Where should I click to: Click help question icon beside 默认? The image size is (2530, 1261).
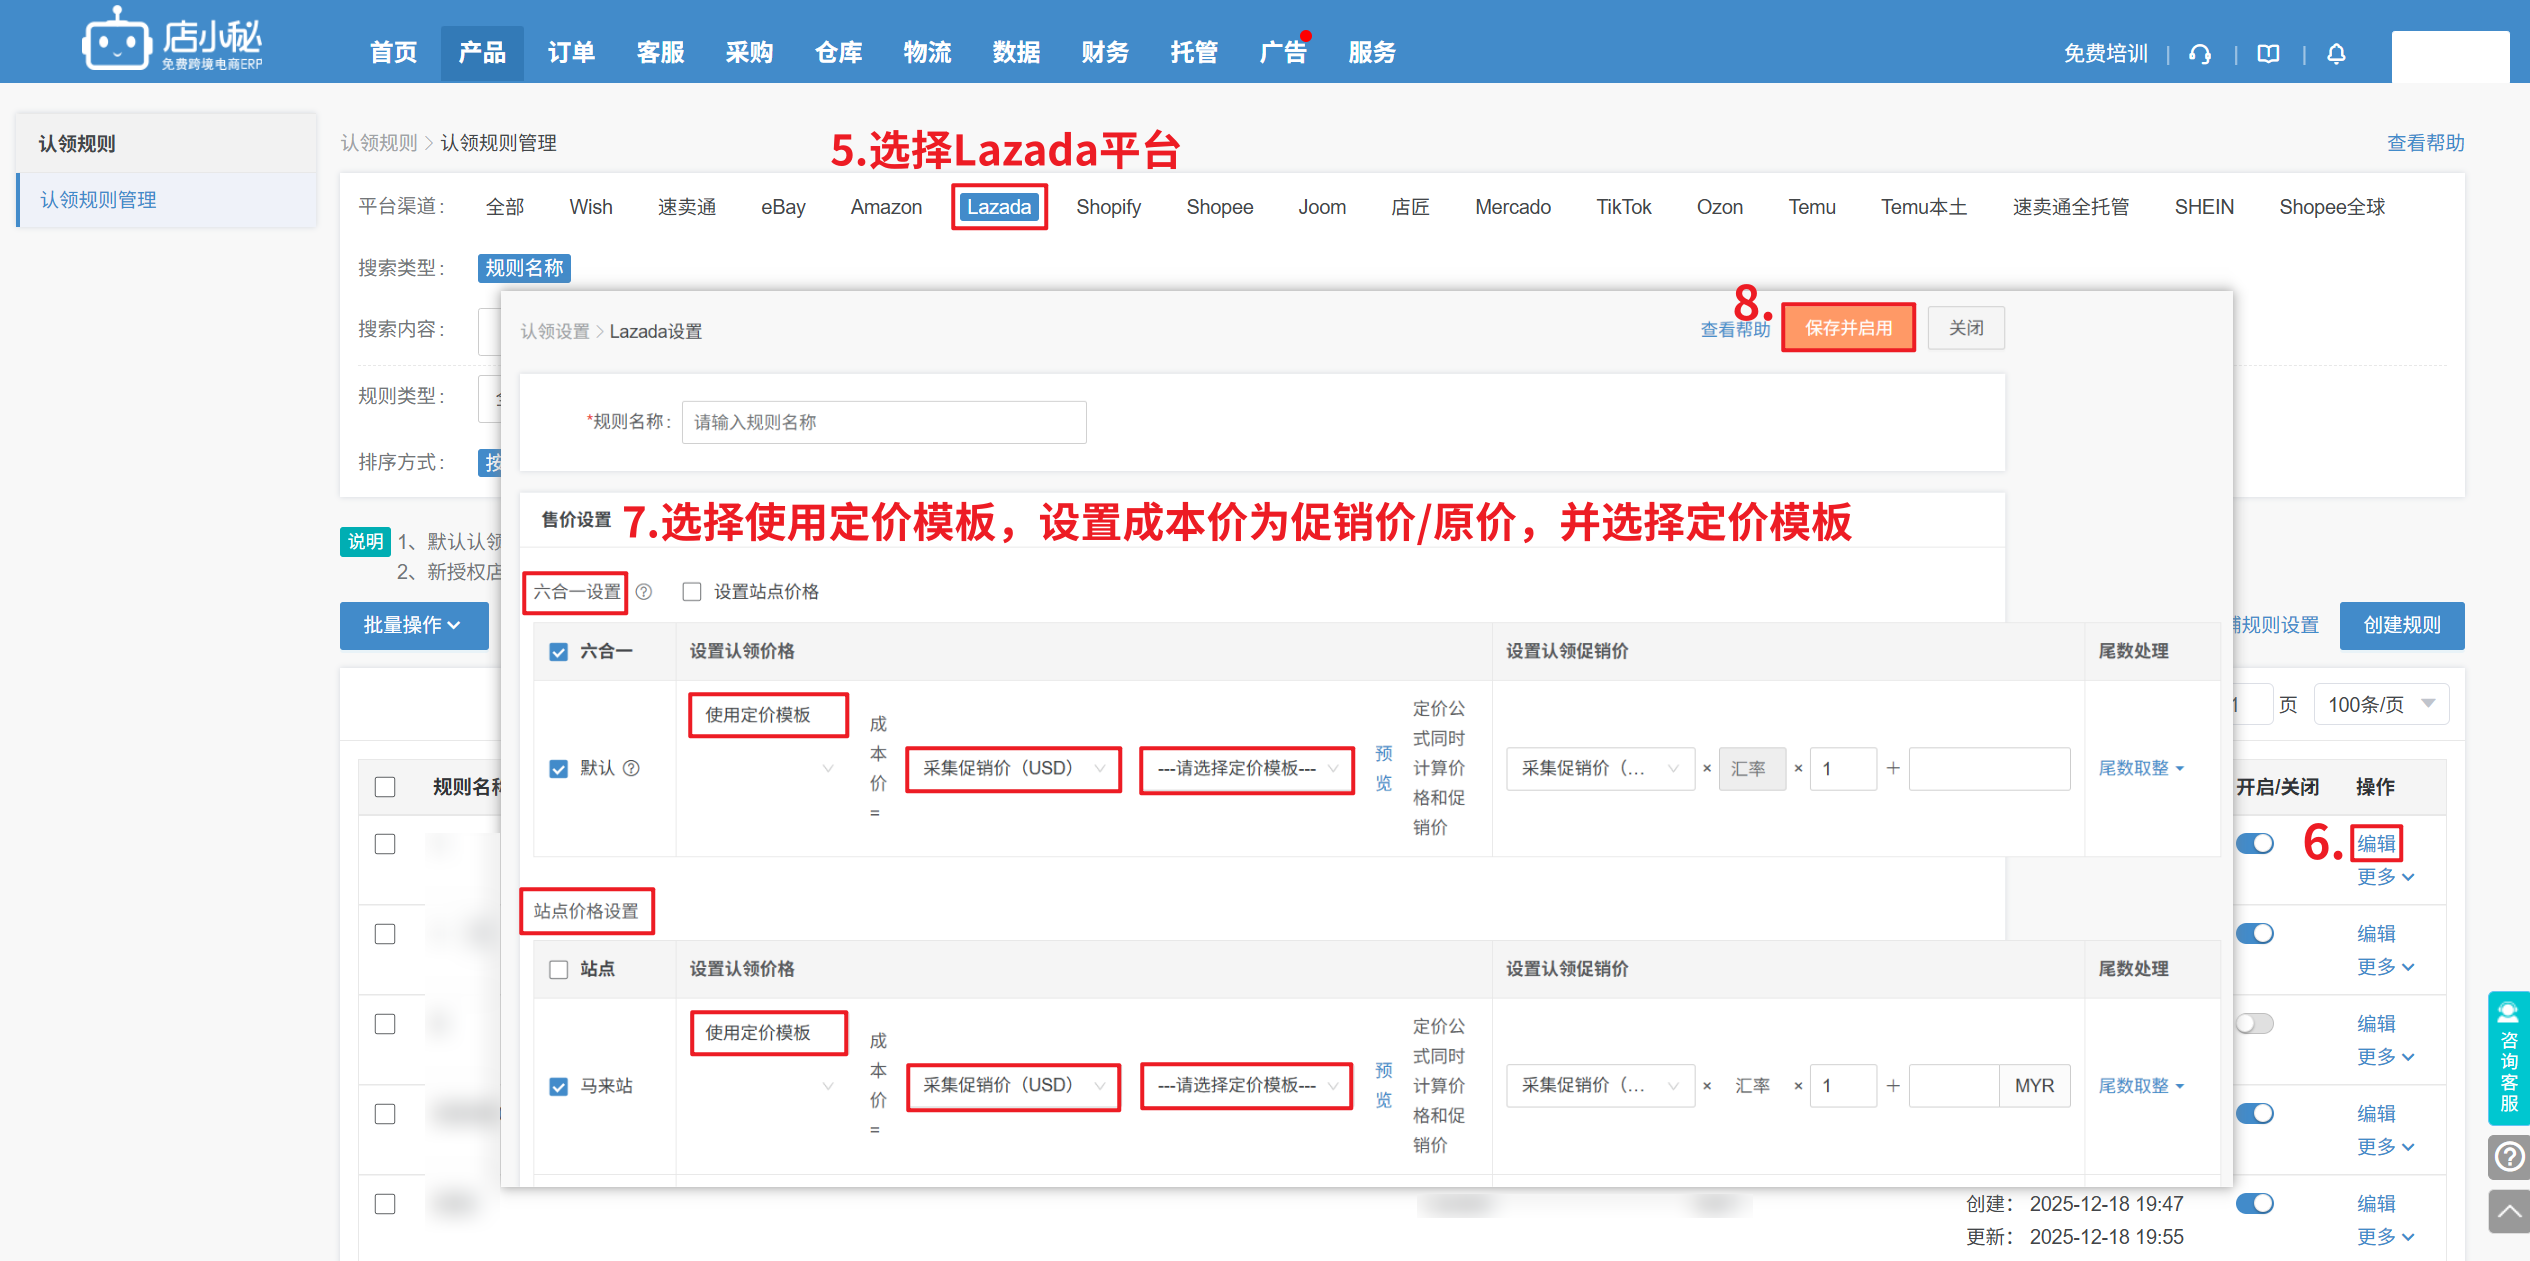tap(631, 768)
